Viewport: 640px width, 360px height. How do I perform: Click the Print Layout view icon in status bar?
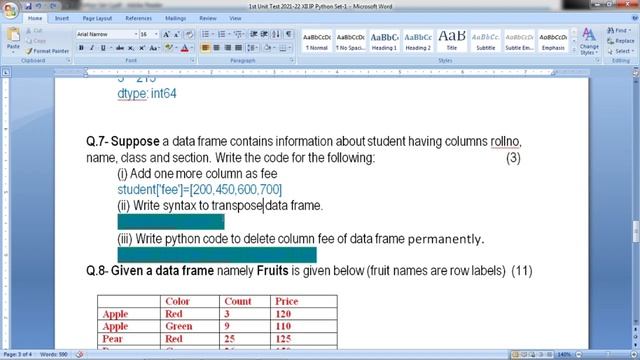tap(515, 355)
